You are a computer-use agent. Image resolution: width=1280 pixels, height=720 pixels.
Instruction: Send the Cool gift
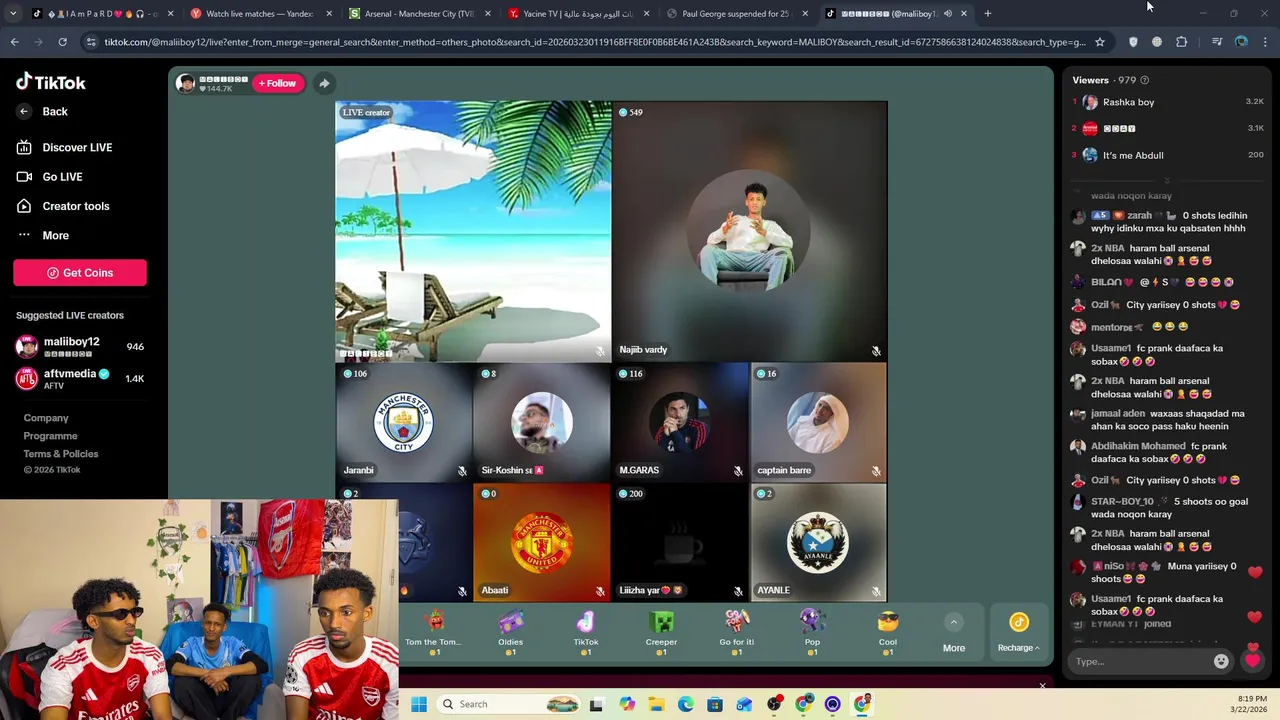click(888, 632)
